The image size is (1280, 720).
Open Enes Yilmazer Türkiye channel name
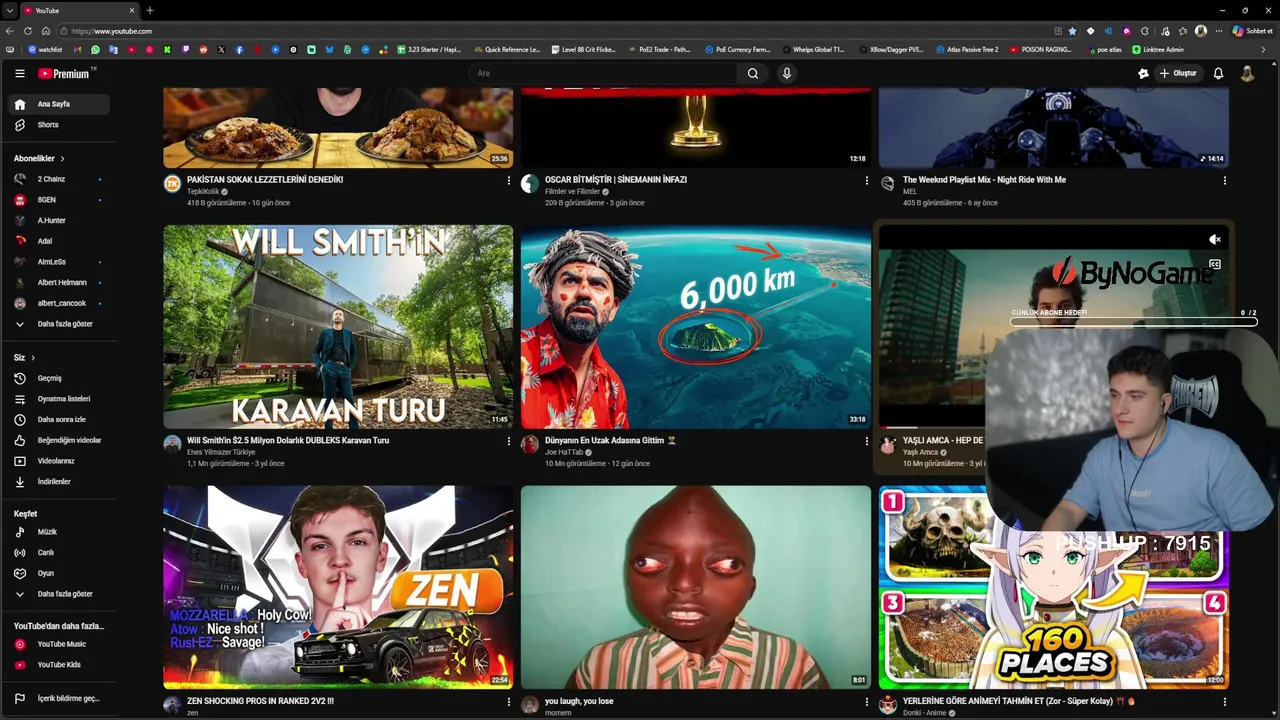pos(221,452)
